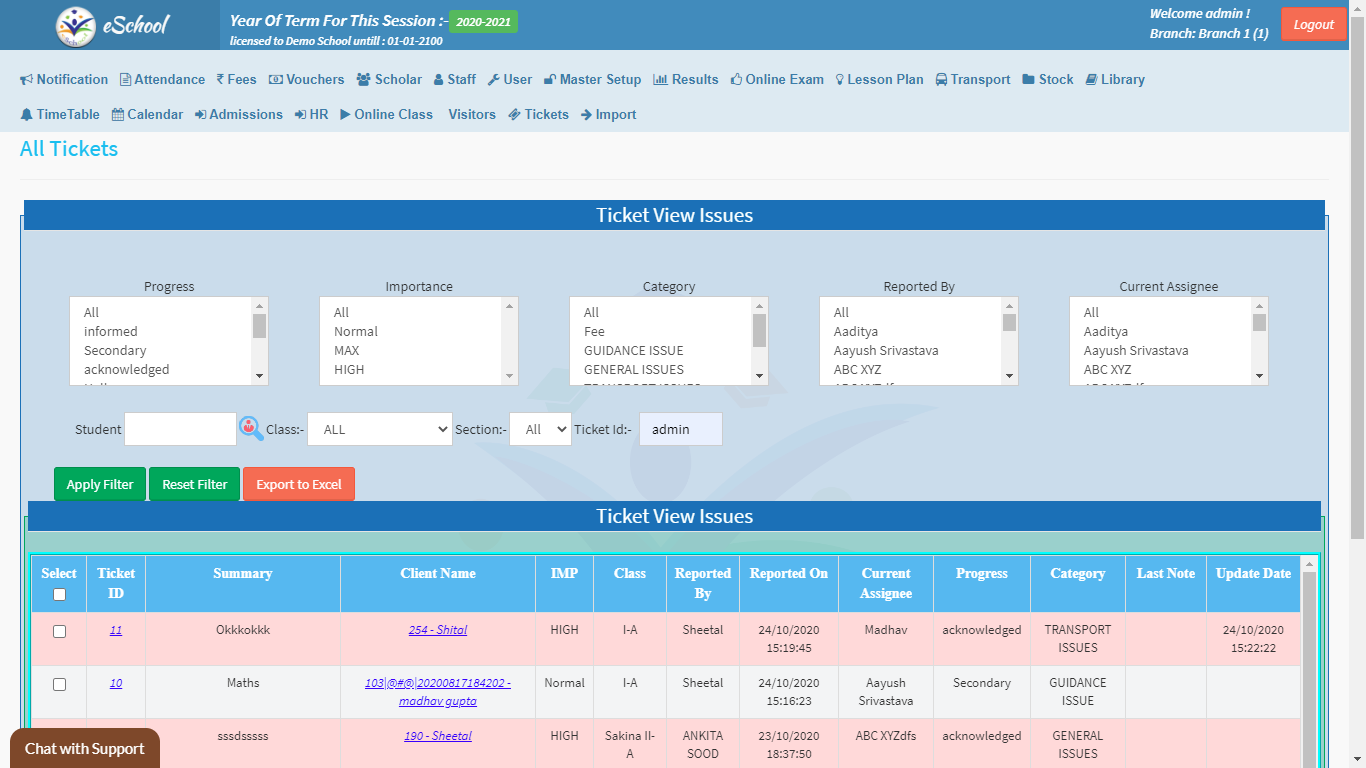The height and width of the screenshot is (768, 1366).
Task: Toggle the select-all checkbox in table header
Action: [x=59, y=595]
